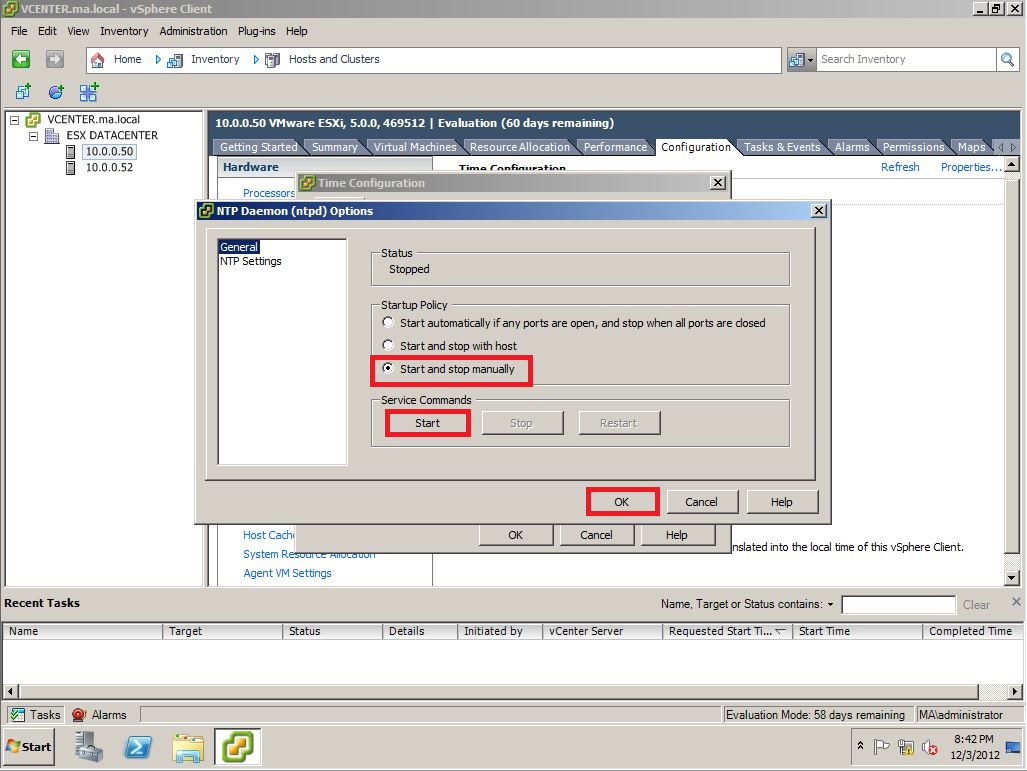
Task: Click the Virtual Machines tab
Action: (415, 147)
